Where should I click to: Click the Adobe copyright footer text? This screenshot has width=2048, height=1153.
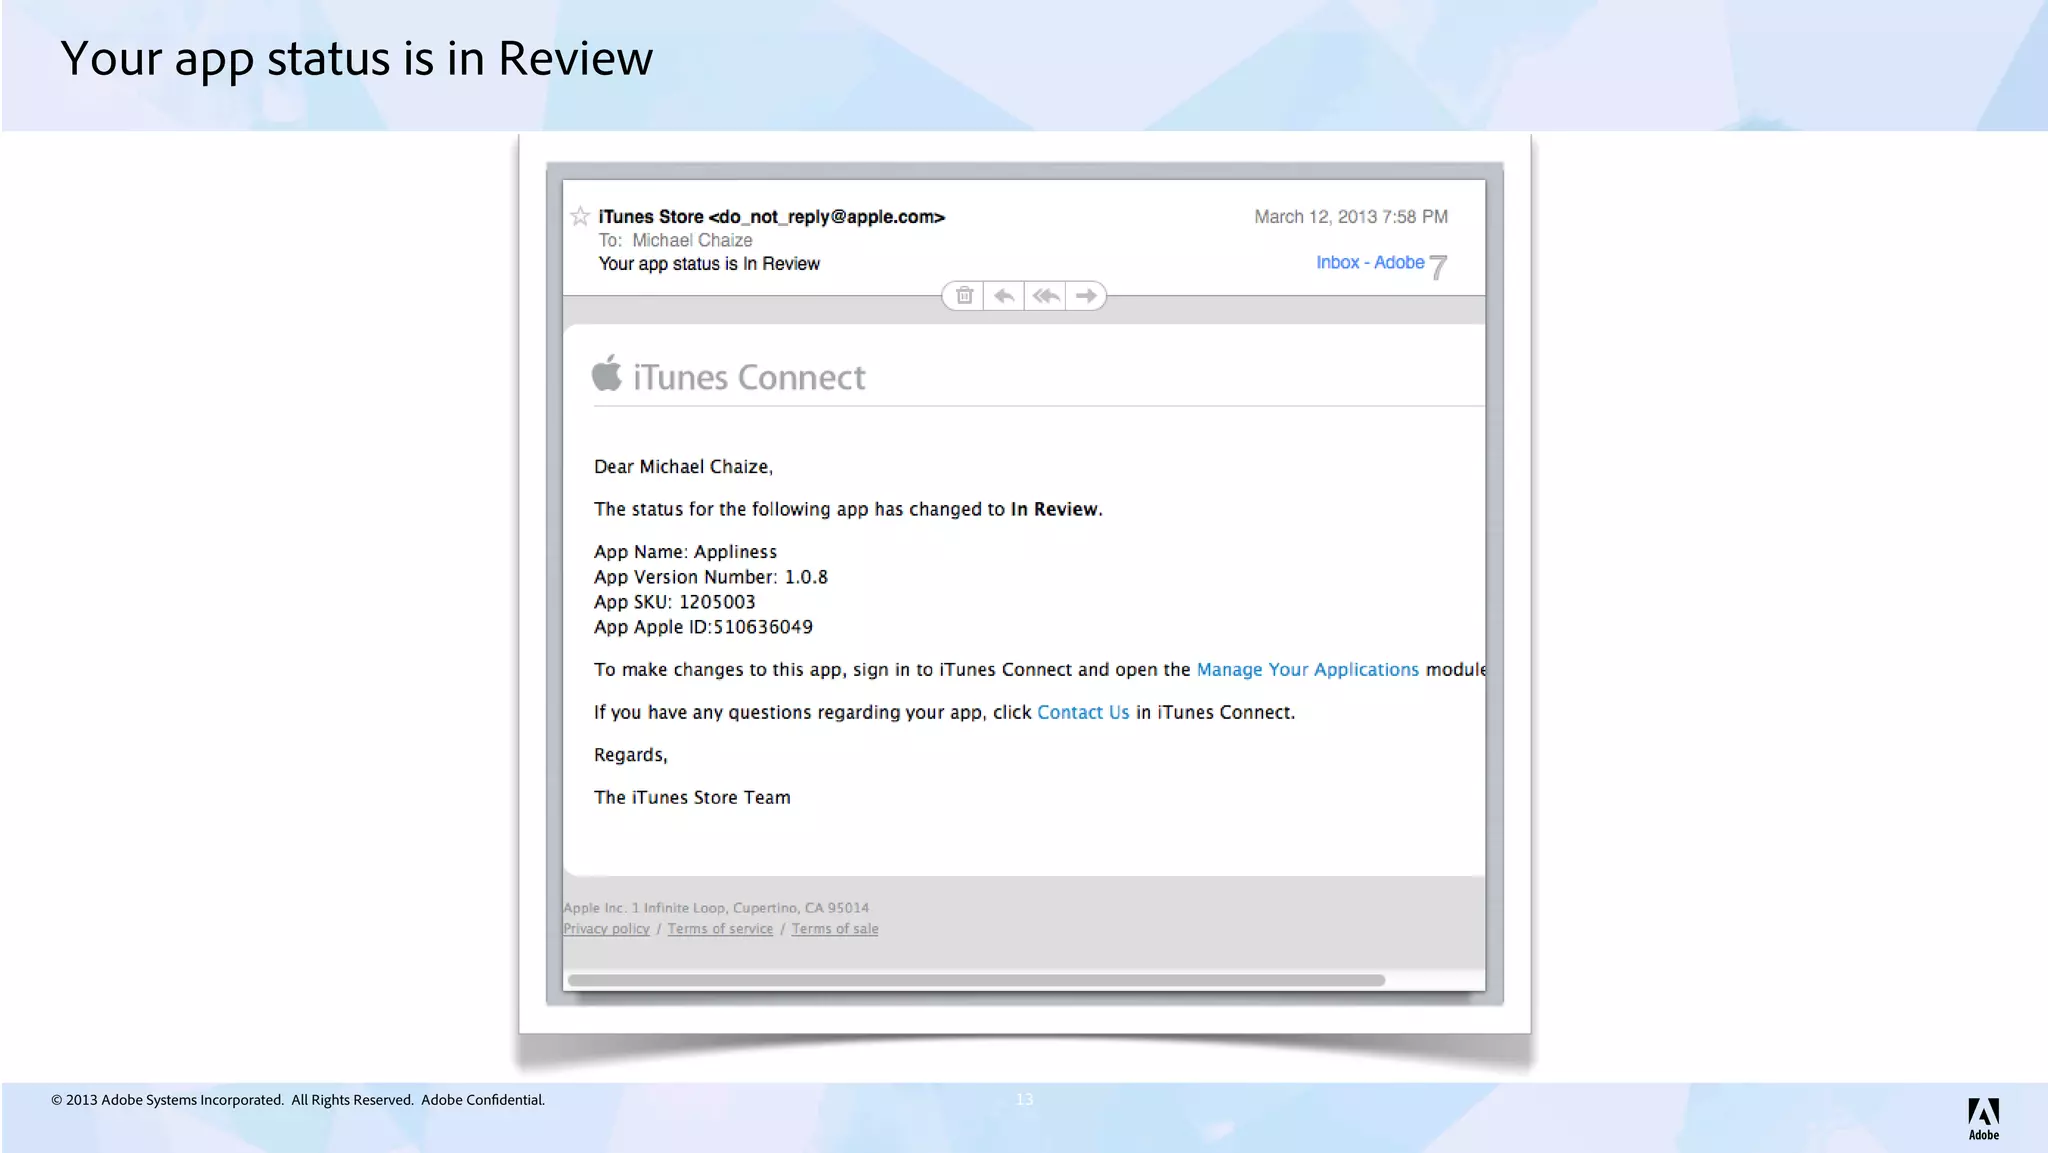tap(298, 1100)
